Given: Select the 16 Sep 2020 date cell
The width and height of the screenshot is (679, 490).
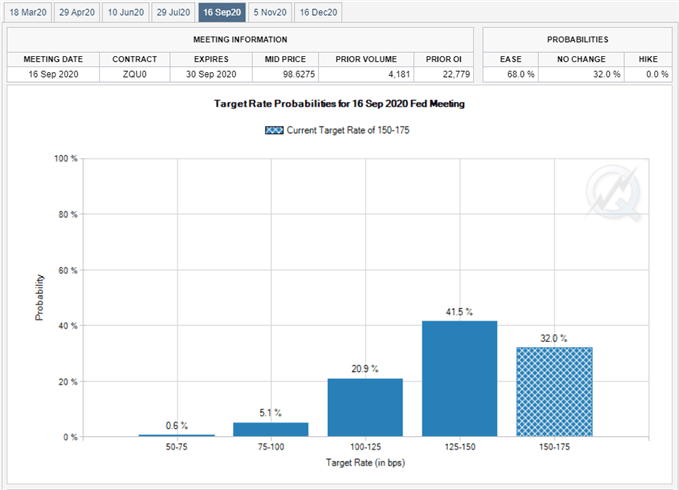Looking at the screenshot, I should pos(53,74).
